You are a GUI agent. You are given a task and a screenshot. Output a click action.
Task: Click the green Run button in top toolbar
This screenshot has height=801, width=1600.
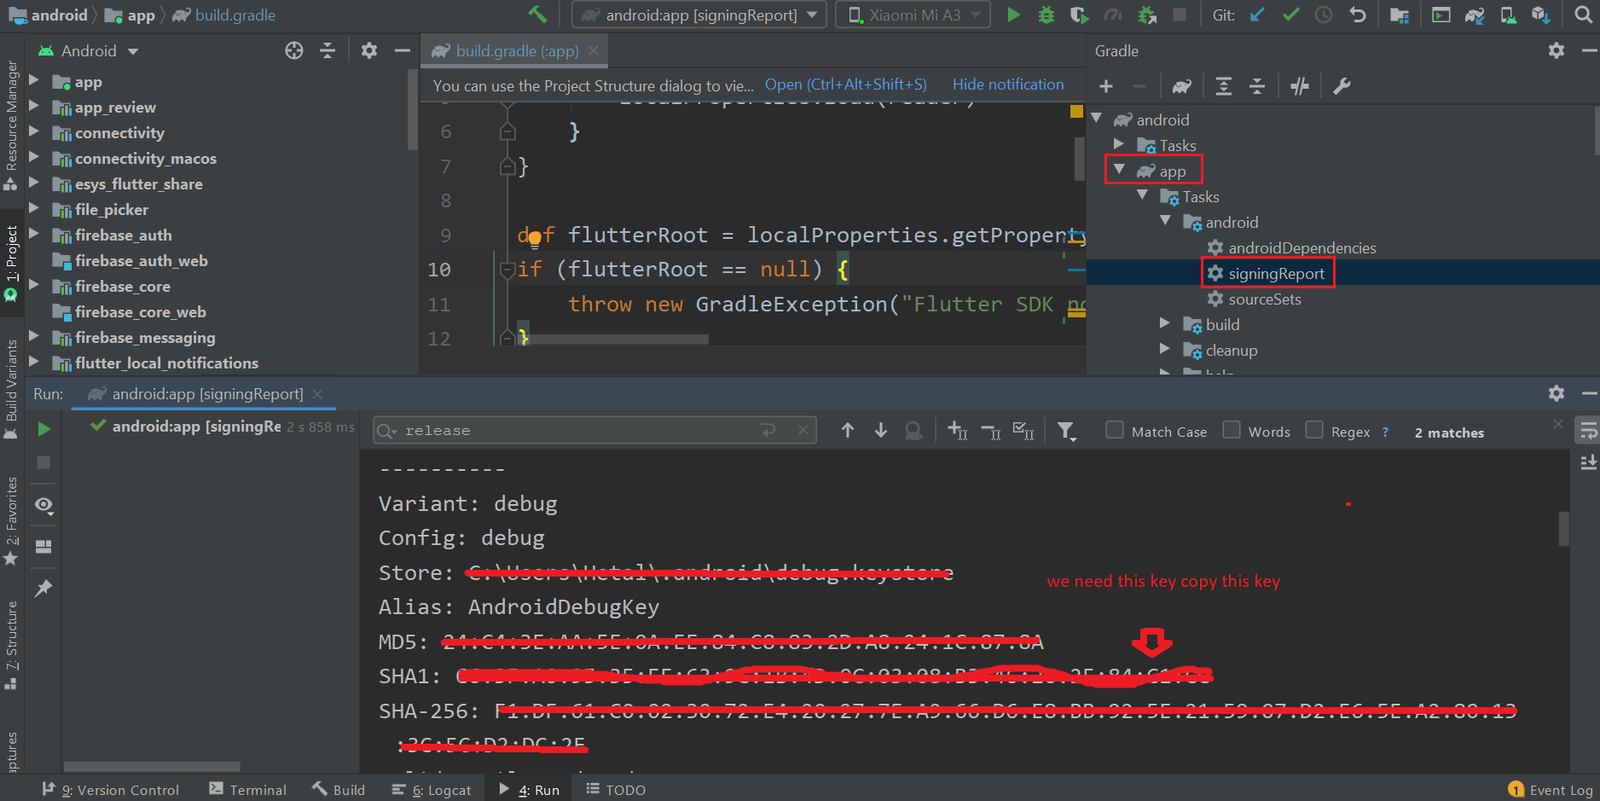pyautogui.click(x=1013, y=15)
